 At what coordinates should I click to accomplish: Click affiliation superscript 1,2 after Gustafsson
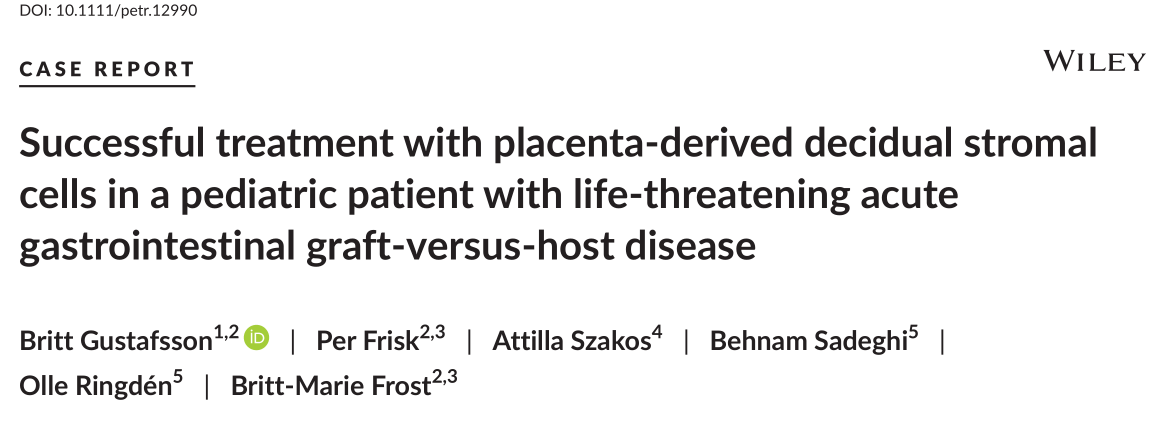tap(226, 334)
